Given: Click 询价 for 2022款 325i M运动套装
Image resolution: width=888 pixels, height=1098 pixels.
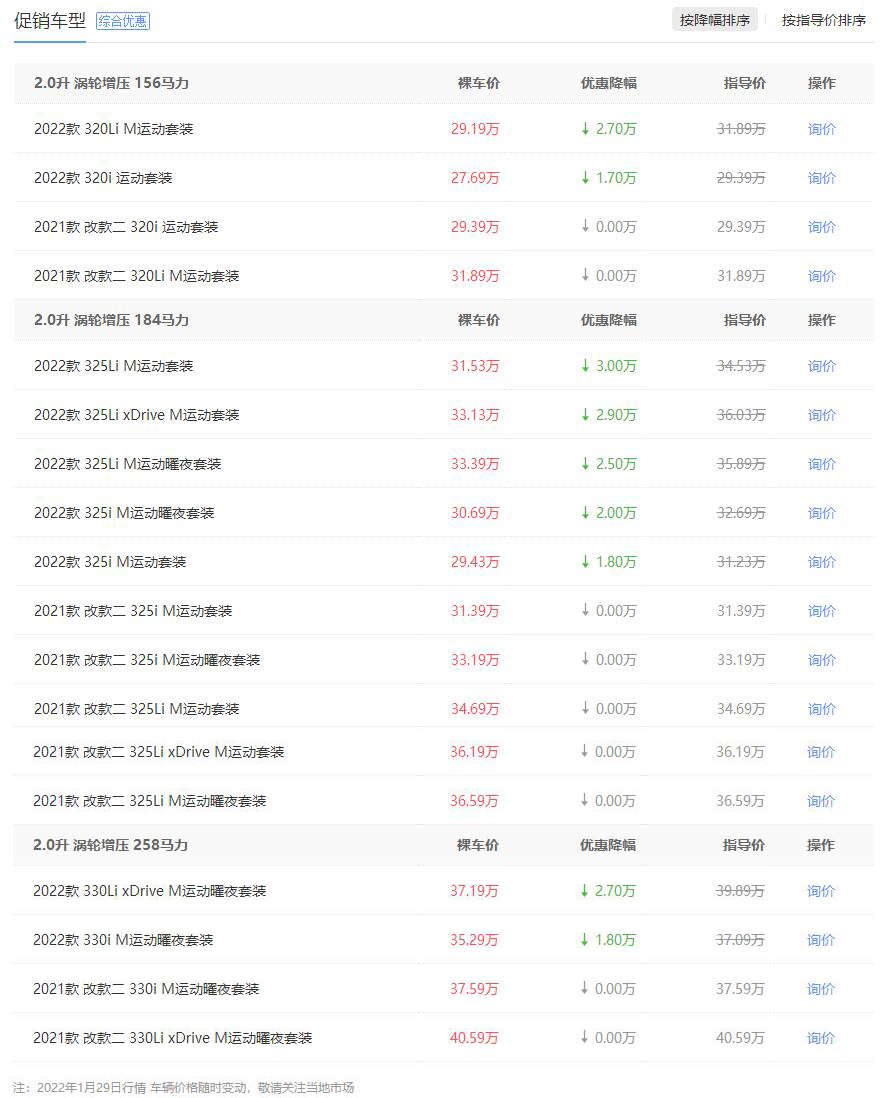Looking at the screenshot, I should point(821,562).
